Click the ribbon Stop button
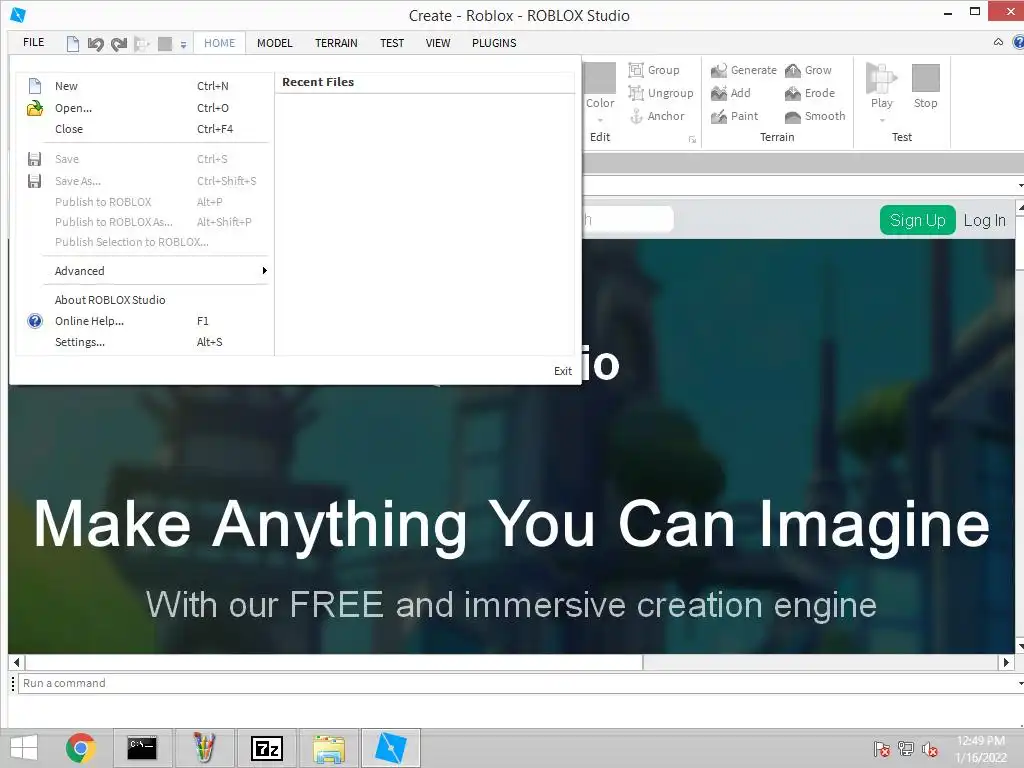The image size is (1024, 768). (925, 86)
